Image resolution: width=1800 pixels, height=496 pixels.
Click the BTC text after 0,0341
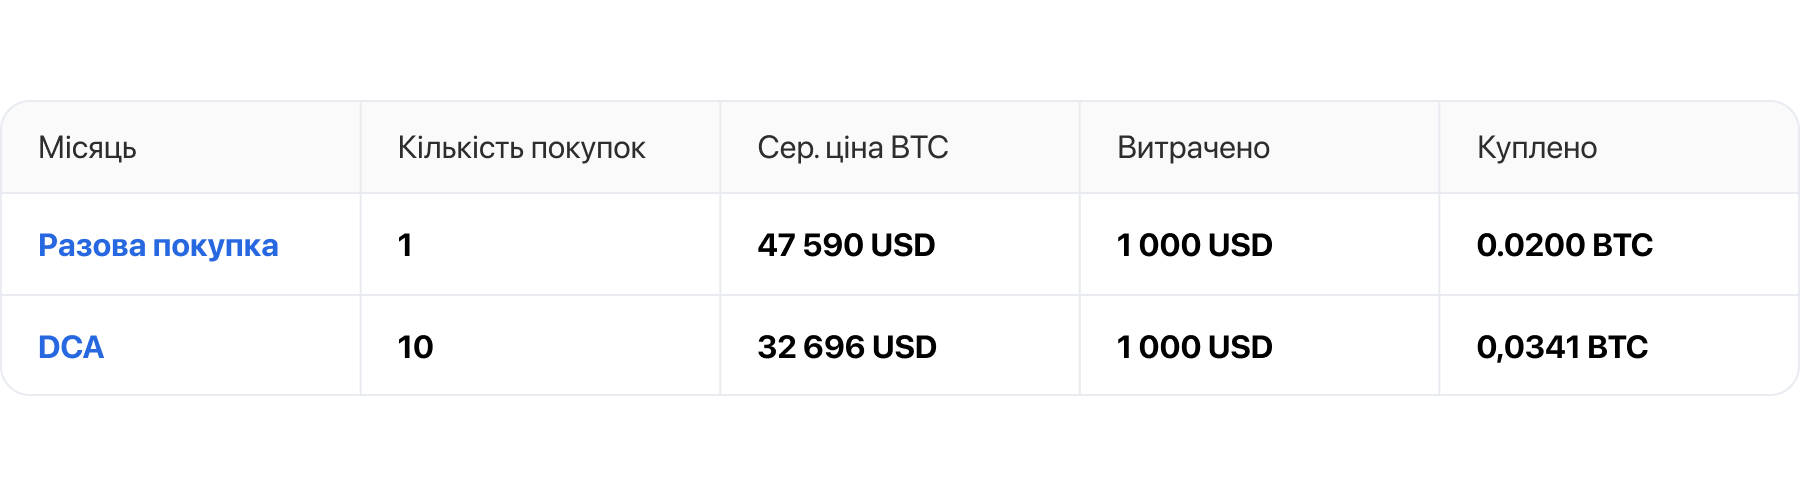[x=1618, y=347]
